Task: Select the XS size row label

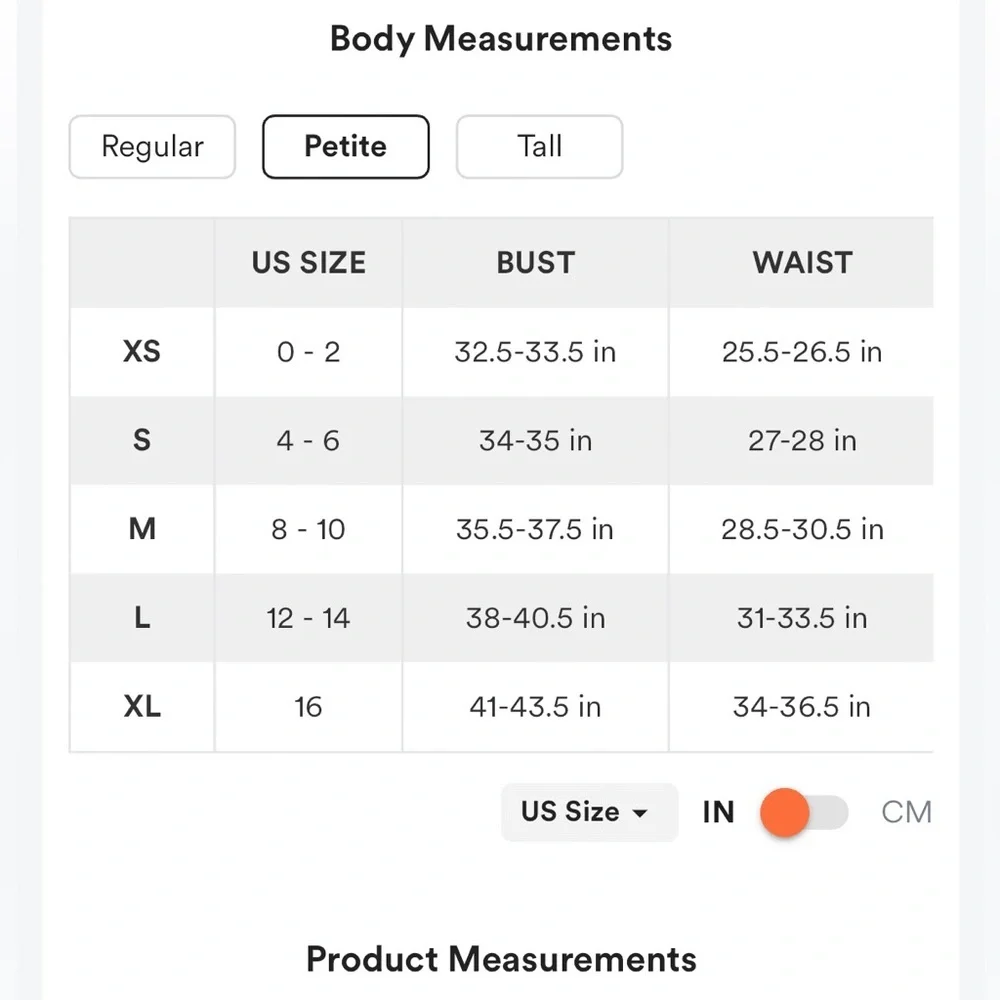Action: [142, 352]
